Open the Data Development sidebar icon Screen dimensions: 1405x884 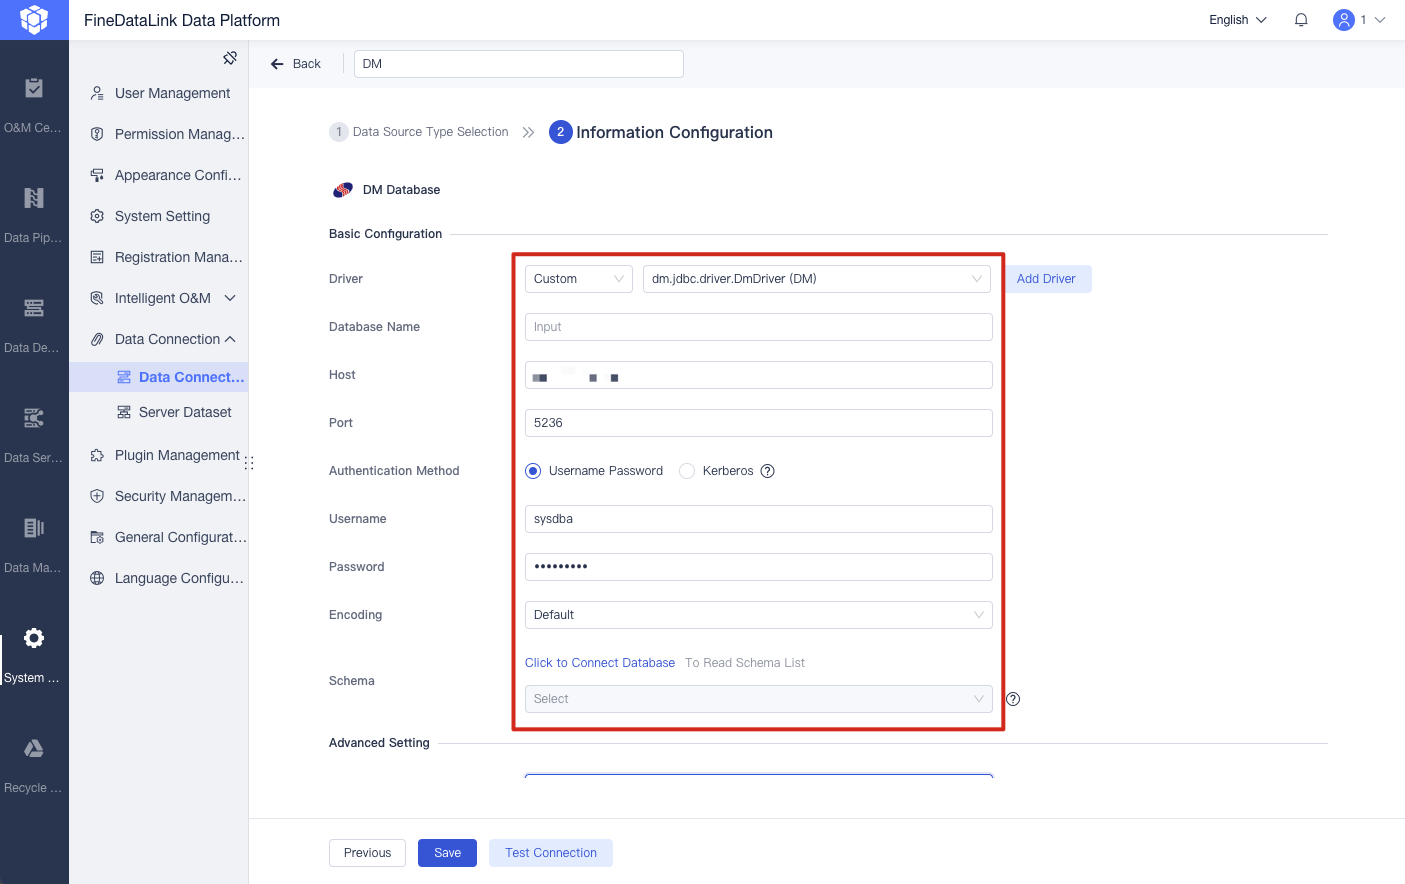pyautogui.click(x=34, y=308)
